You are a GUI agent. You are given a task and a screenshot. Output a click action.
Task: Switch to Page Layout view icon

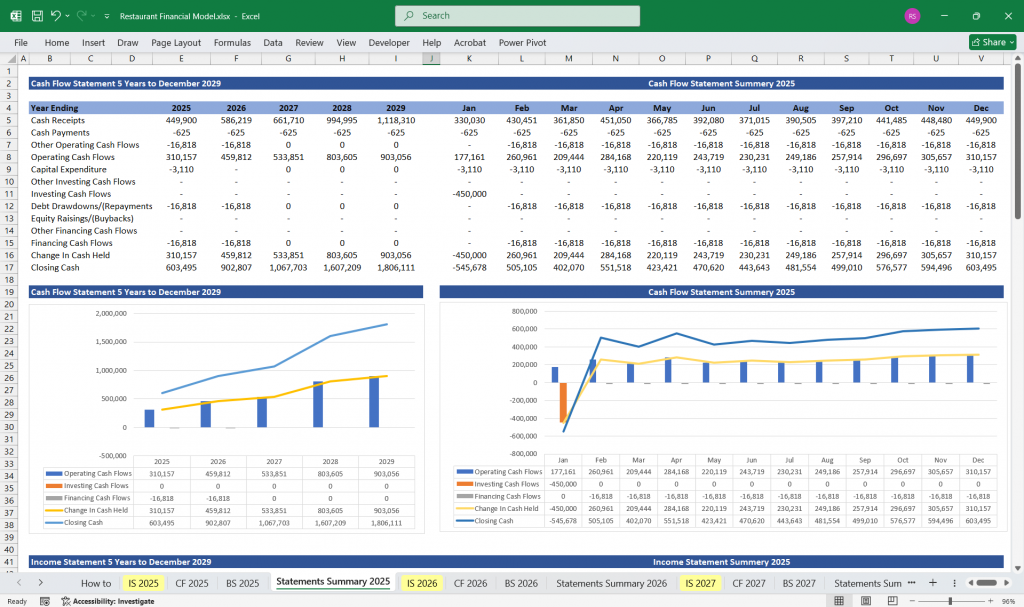tap(866, 600)
